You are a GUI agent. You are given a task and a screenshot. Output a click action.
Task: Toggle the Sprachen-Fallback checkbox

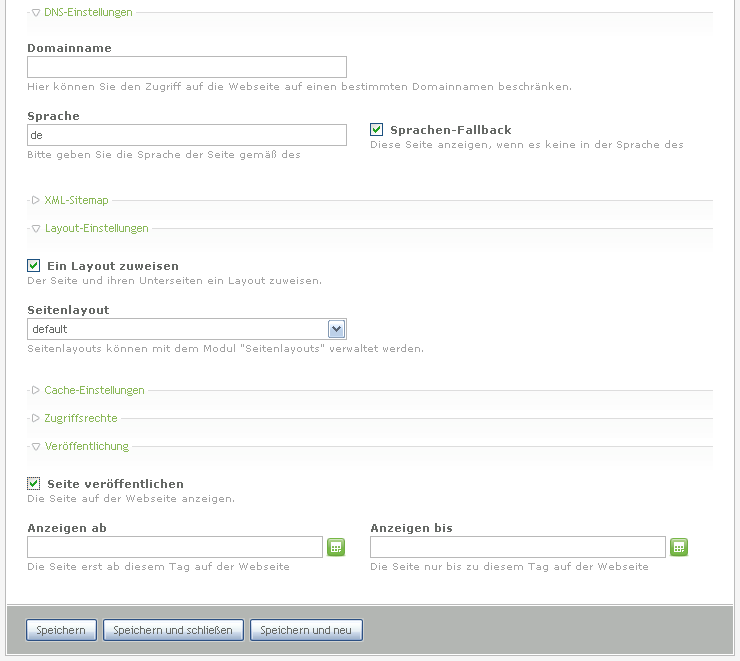click(377, 130)
